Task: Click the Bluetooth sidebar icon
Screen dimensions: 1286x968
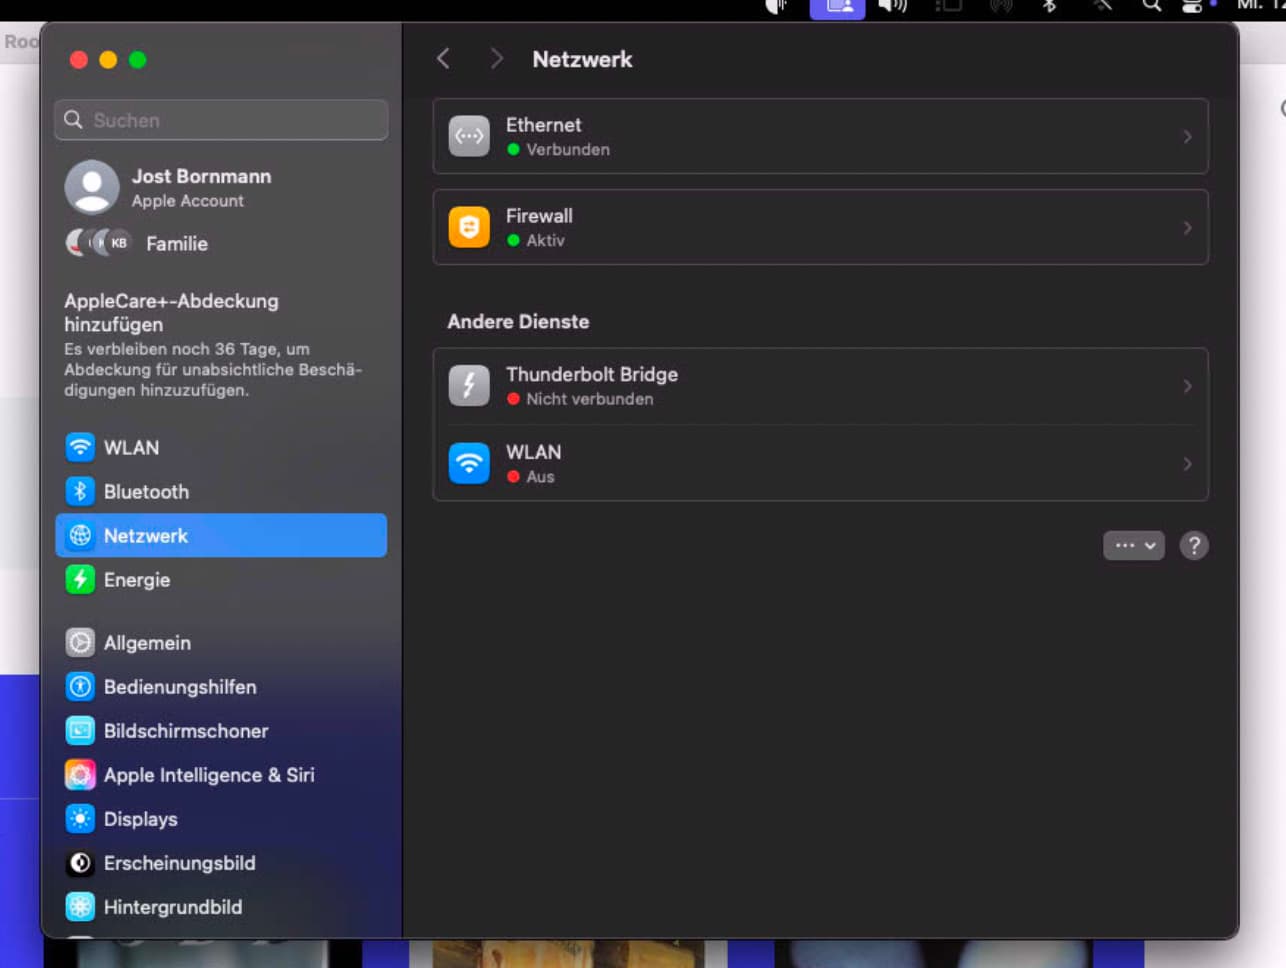Action: (80, 491)
